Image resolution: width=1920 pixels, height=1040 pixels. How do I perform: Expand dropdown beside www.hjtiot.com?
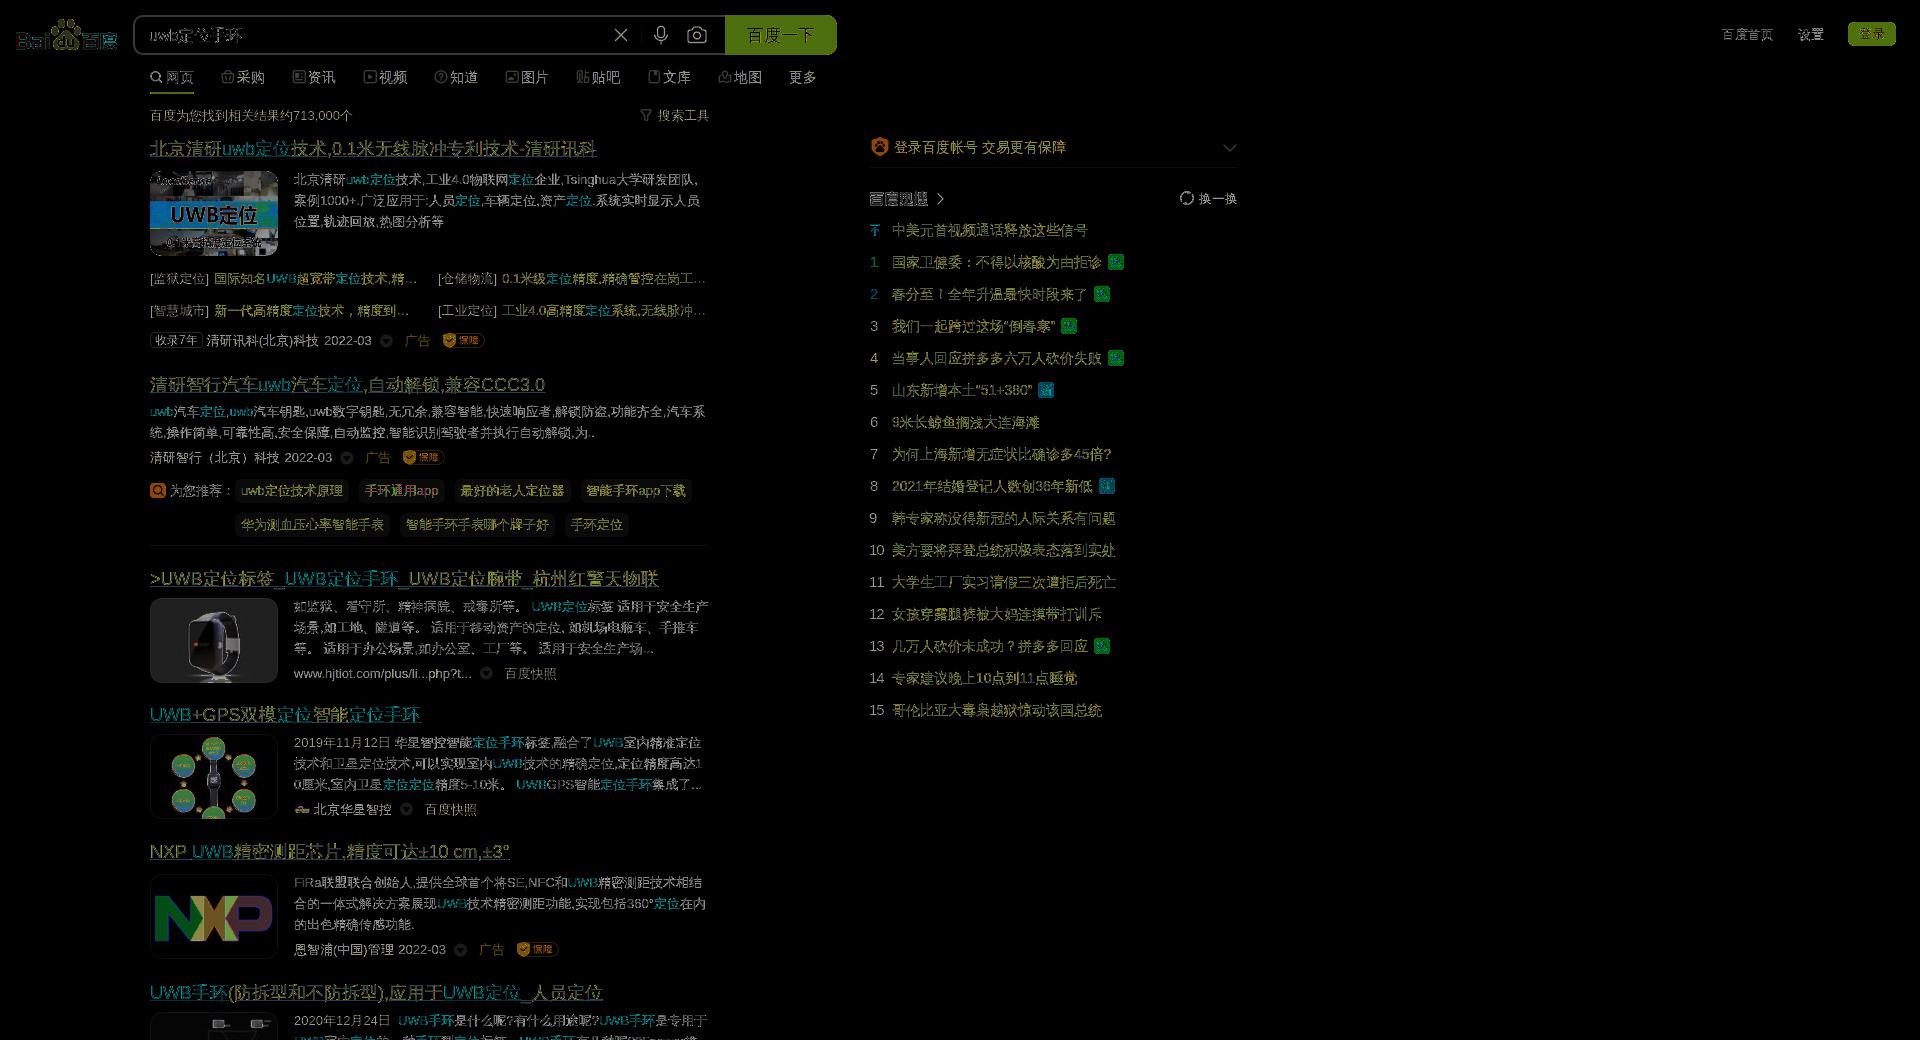(486, 674)
